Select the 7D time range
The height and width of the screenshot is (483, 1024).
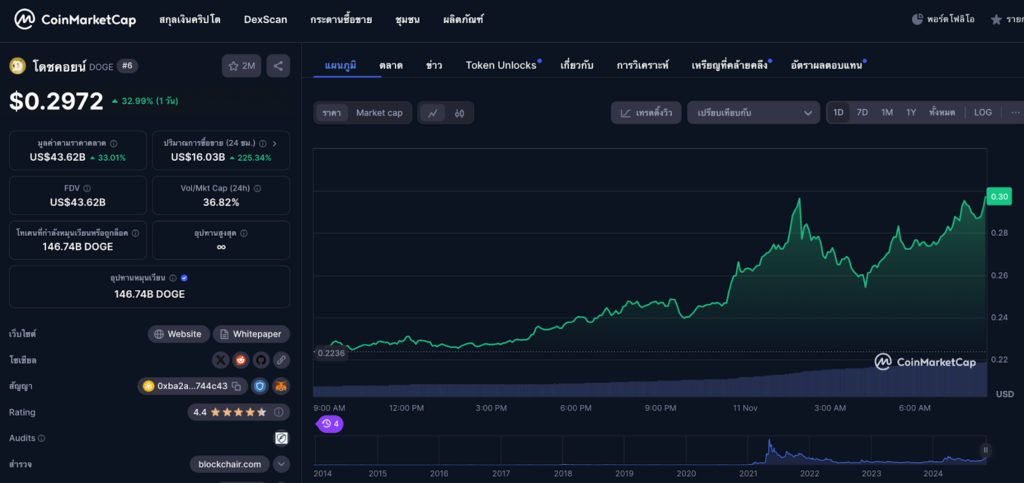(862, 113)
